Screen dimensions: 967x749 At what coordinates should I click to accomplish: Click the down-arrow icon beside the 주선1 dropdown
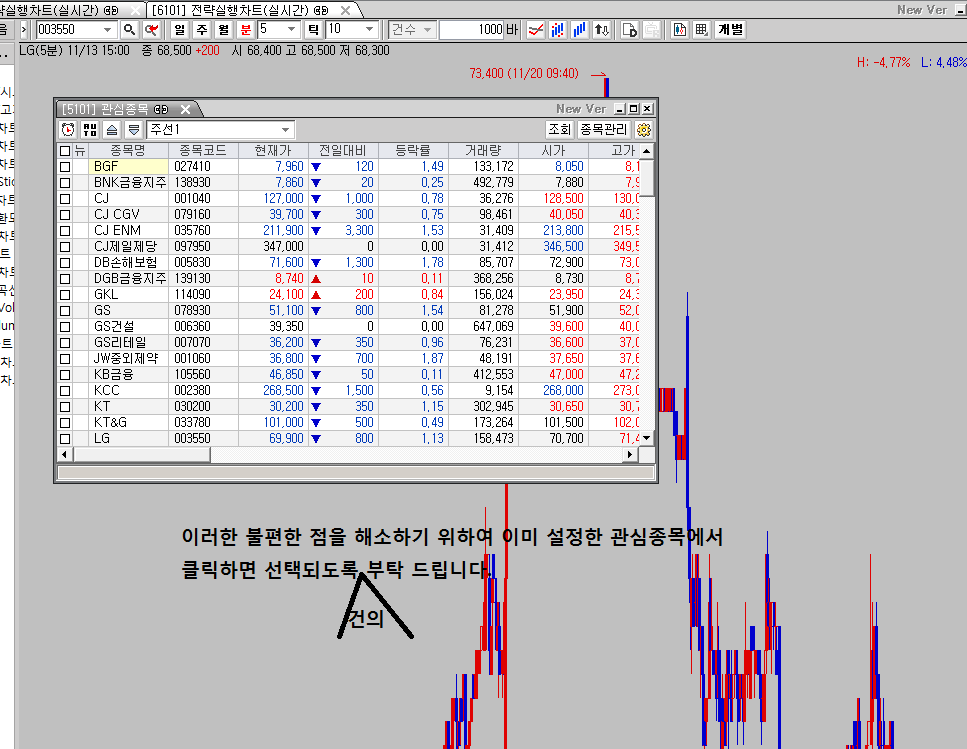click(x=133, y=130)
